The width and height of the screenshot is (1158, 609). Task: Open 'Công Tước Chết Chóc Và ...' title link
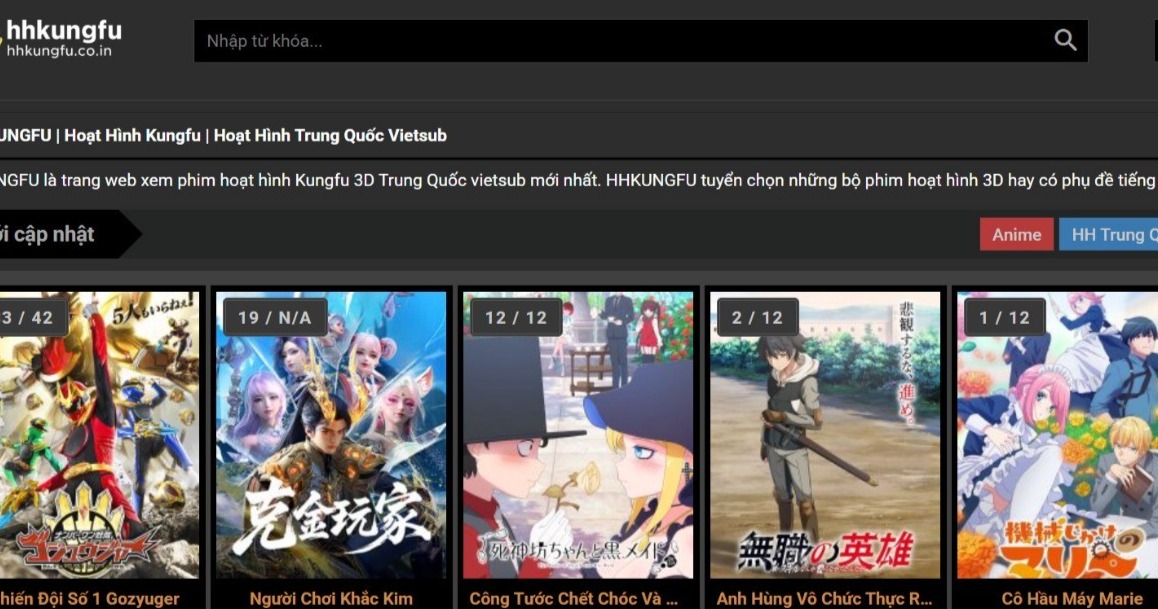pos(574,599)
